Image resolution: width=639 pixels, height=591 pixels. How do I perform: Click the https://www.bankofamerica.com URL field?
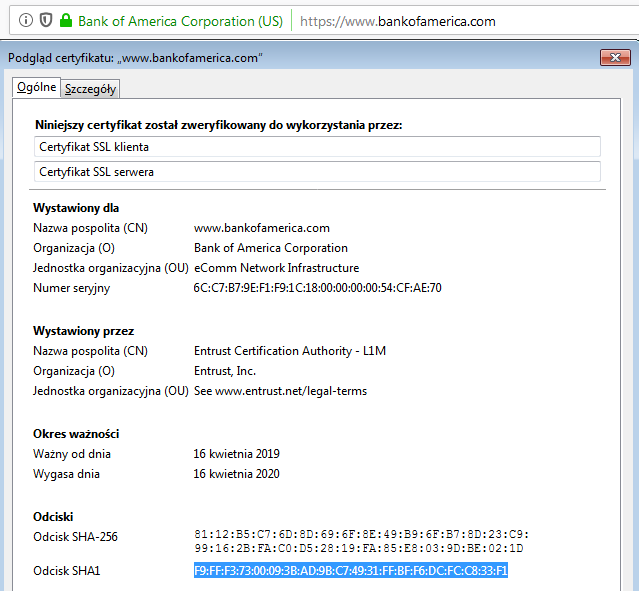click(398, 21)
